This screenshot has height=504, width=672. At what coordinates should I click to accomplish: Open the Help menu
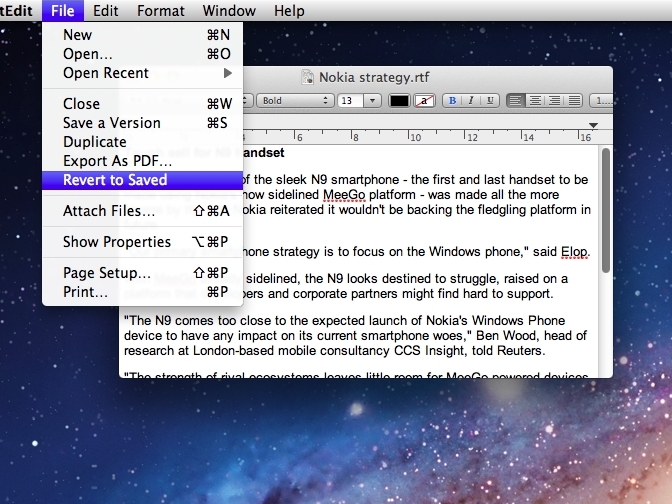[x=289, y=10]
